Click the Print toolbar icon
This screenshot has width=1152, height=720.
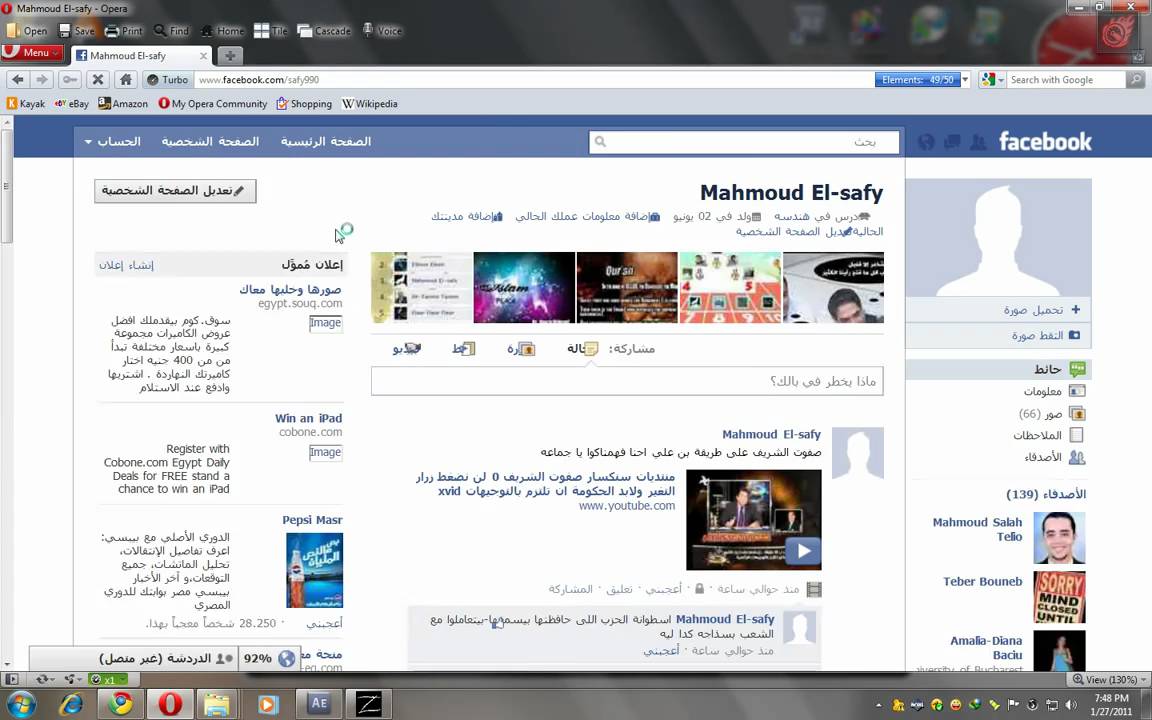coord(123,31)
